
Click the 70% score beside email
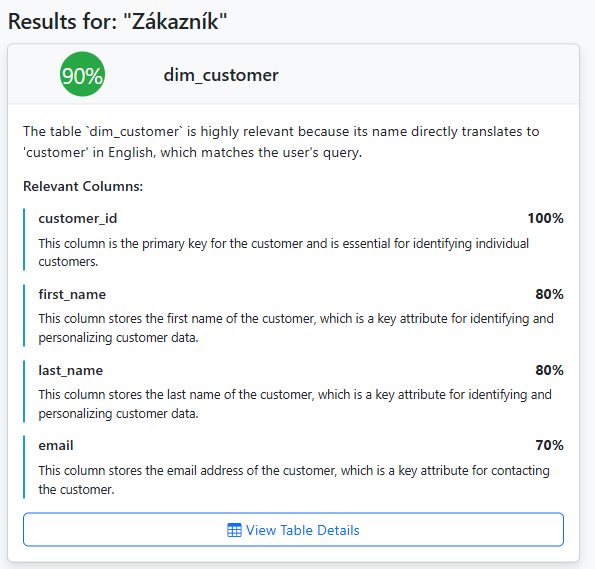click(549, 445)
